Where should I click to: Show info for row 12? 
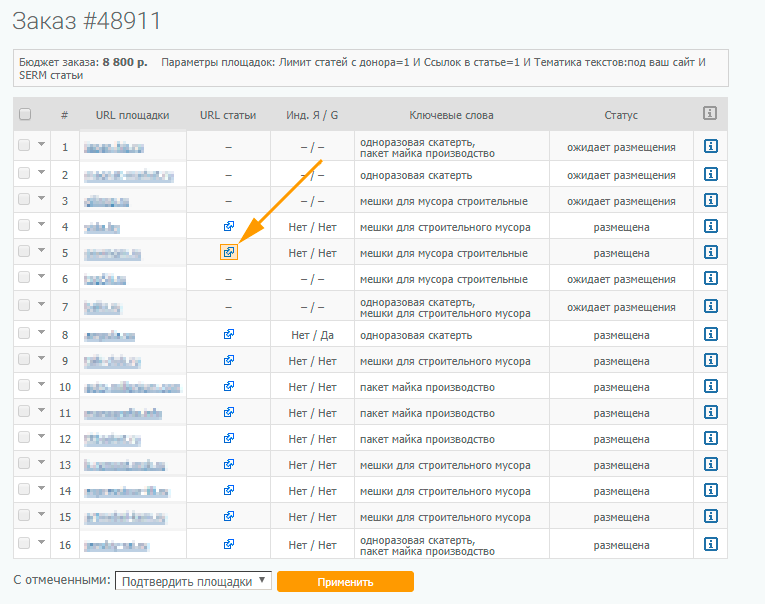pyautogui.click(x=711, y=439)
